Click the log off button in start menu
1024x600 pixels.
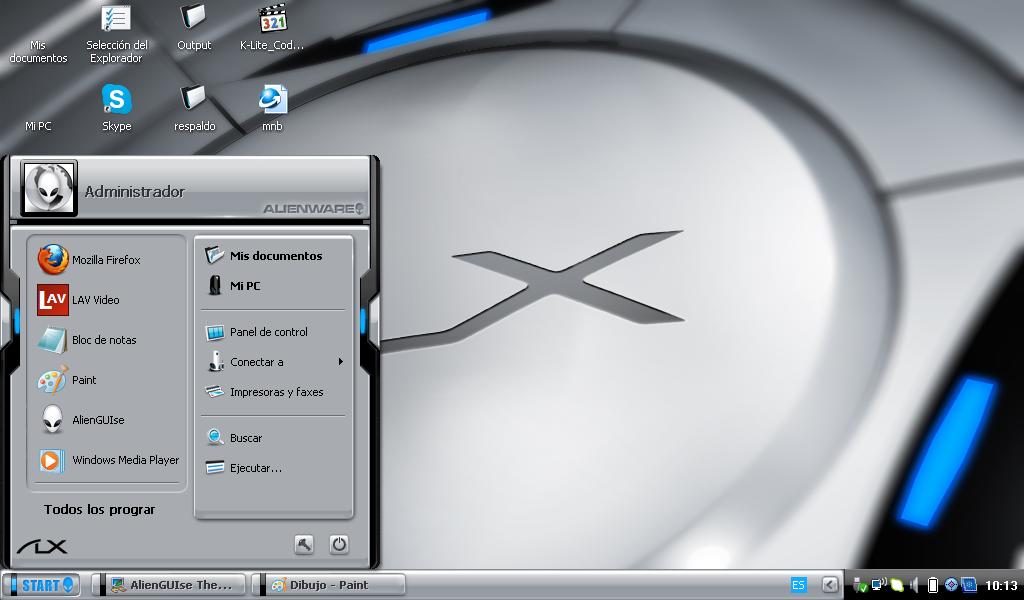[304, 545]
